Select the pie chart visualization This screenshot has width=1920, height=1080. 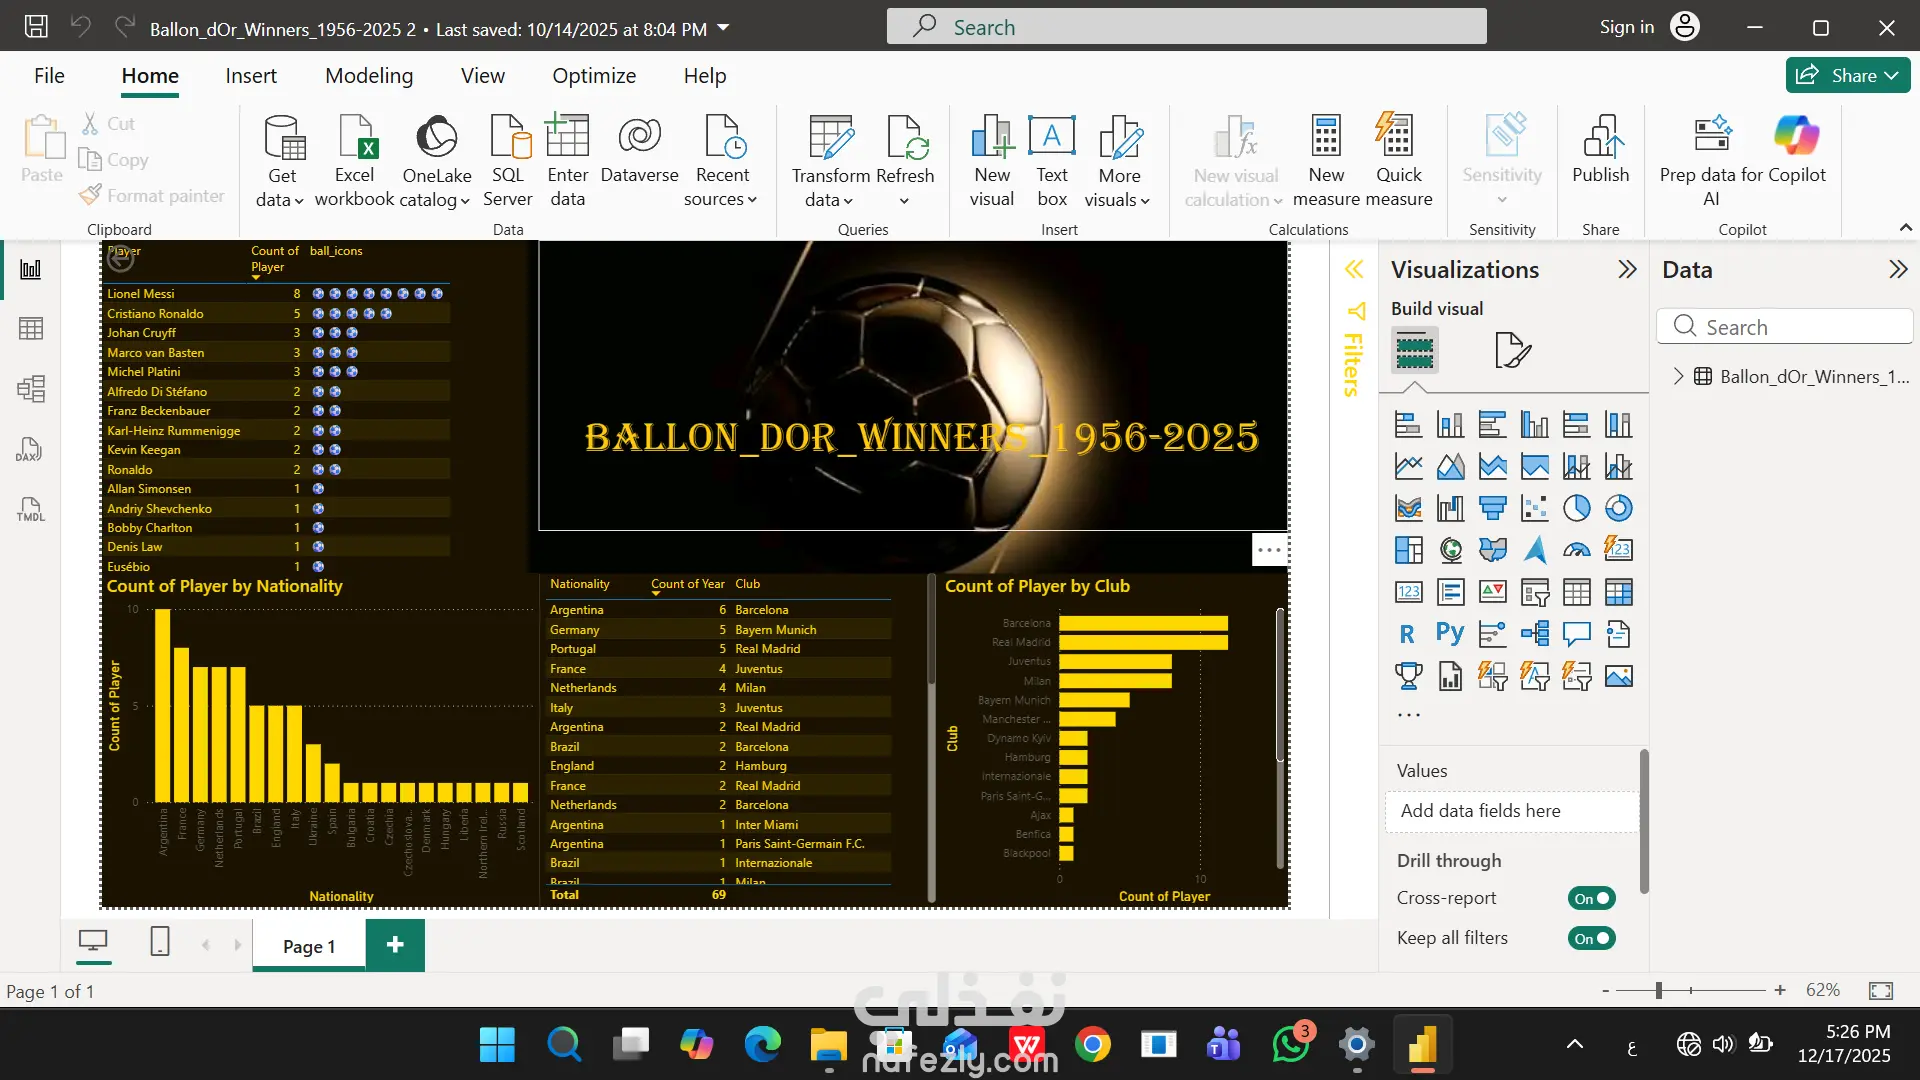click(x=1576, y=508)
